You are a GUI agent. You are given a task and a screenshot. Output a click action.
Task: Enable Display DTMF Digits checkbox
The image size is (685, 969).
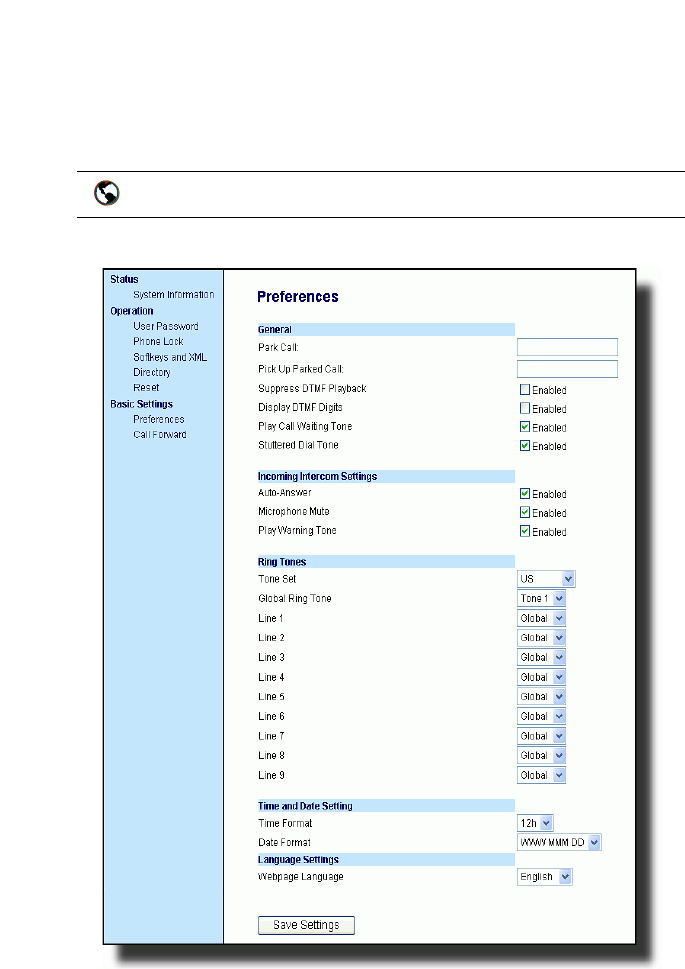point(525,408)
